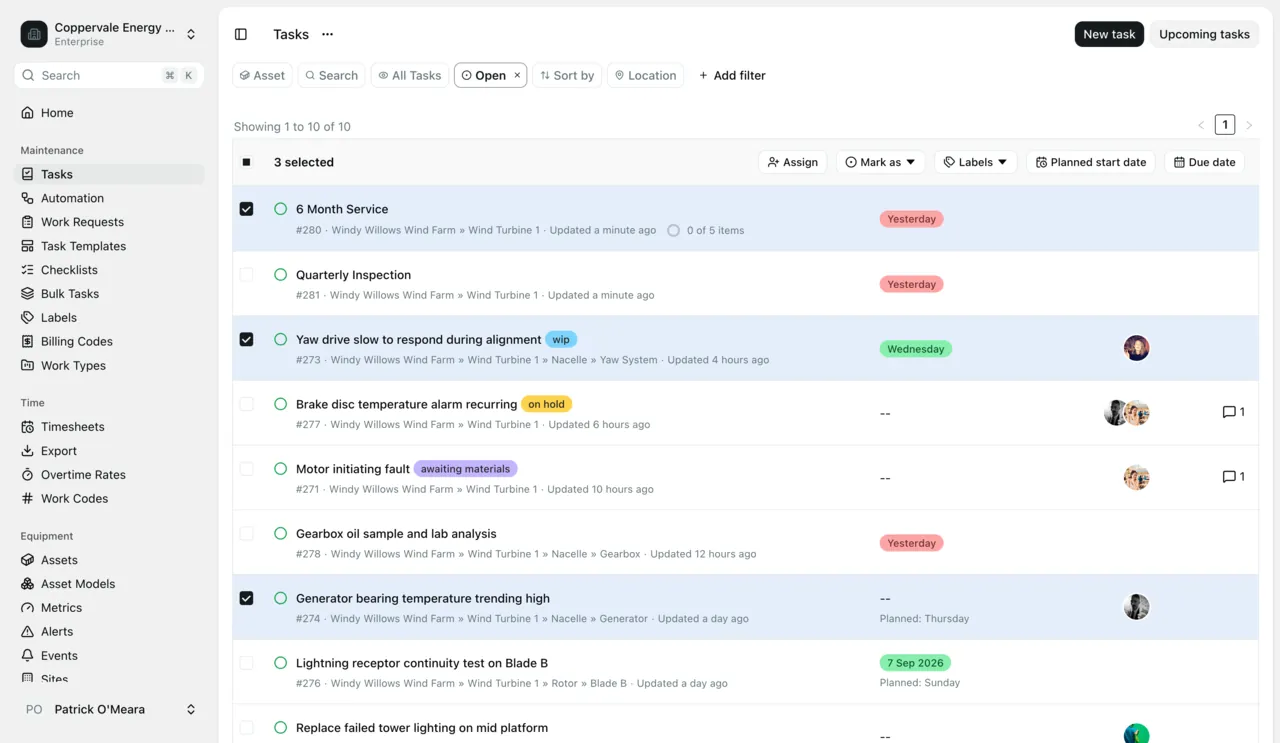Open the Sort by dropdown

[x=567, y=75]
